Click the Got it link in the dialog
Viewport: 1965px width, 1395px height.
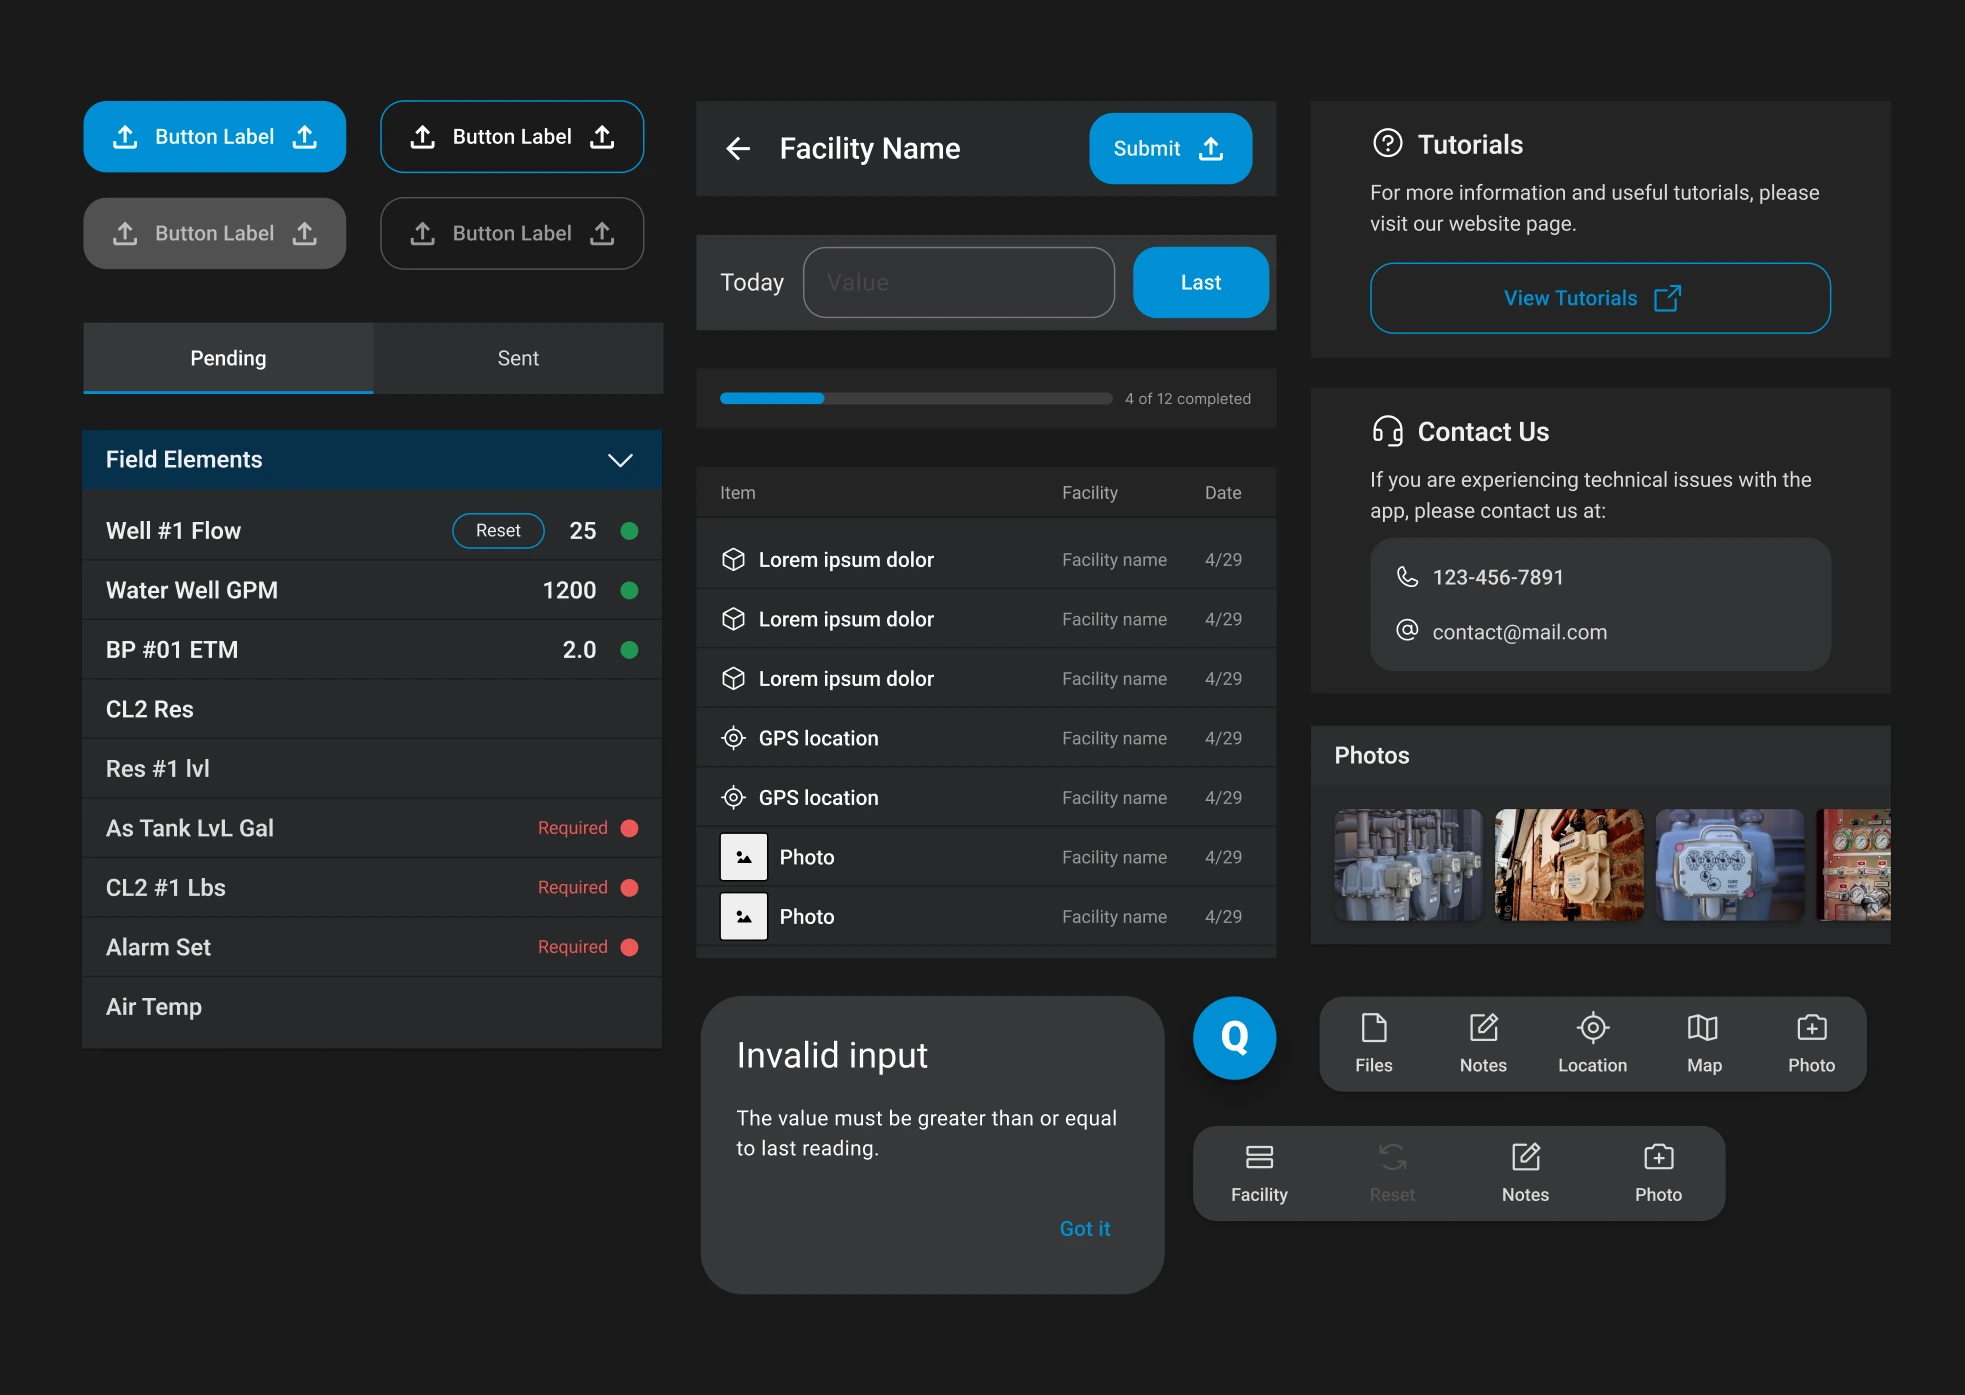pyautogui.click(x=1085, y=1228)
